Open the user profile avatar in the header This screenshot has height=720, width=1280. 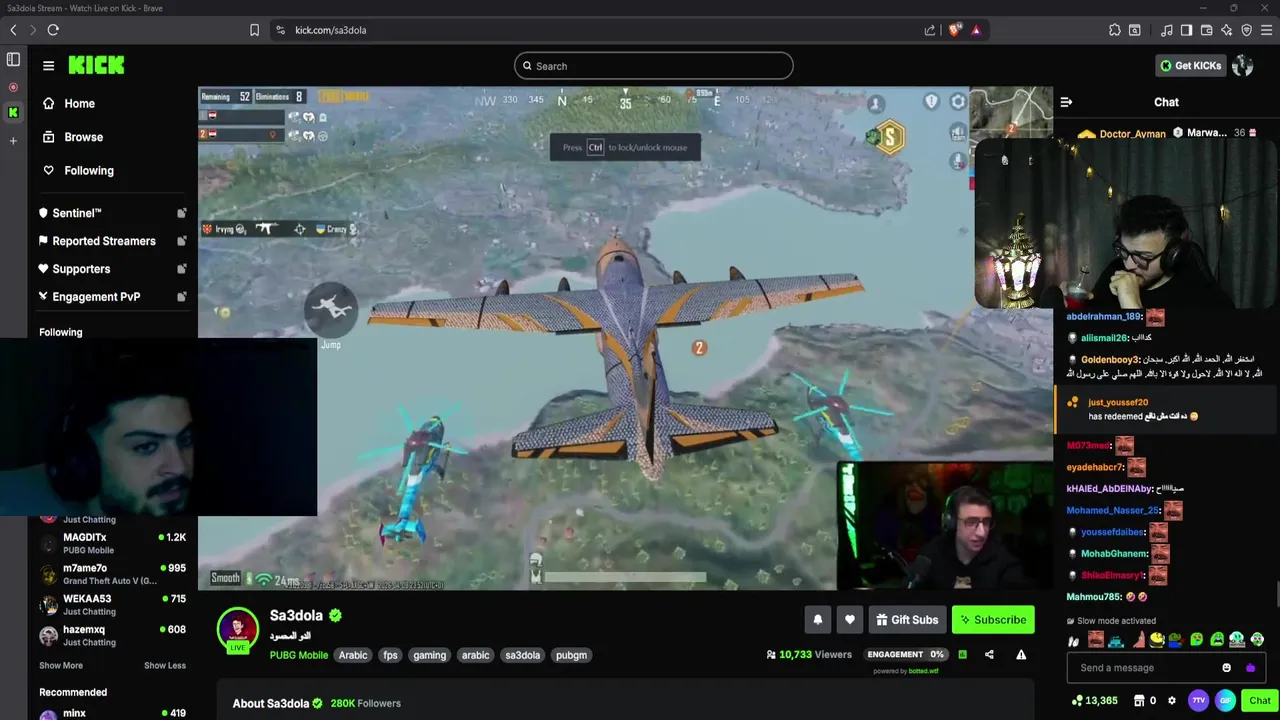[x=1243, y=66]
